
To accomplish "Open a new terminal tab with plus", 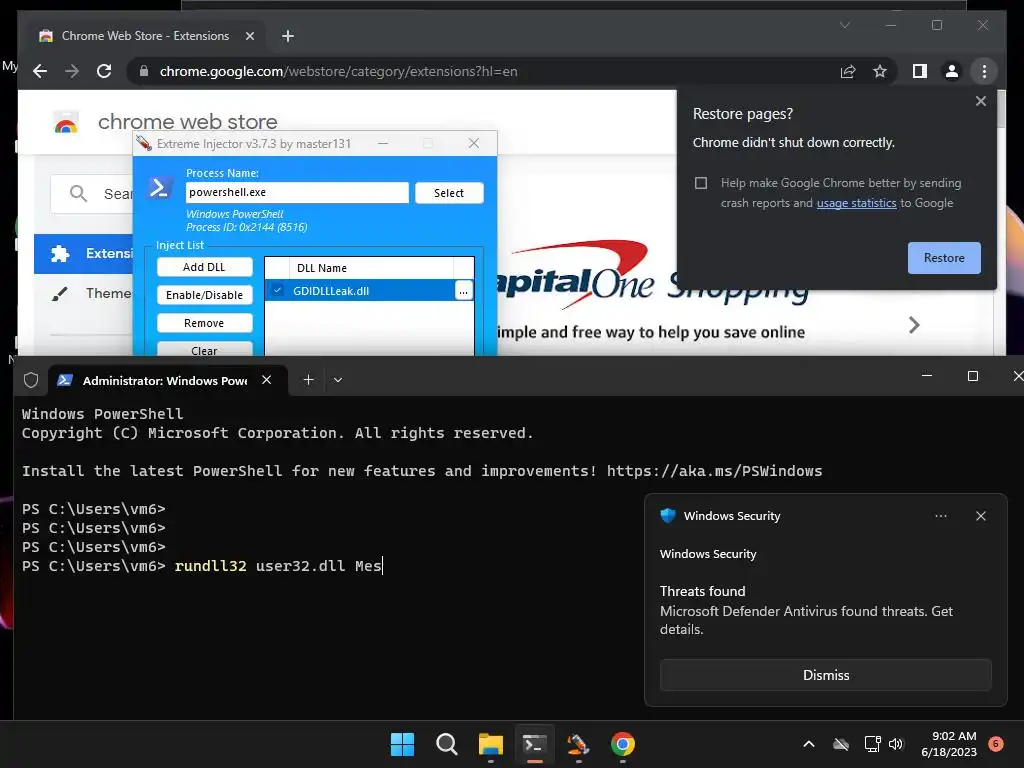I will 308,380.
